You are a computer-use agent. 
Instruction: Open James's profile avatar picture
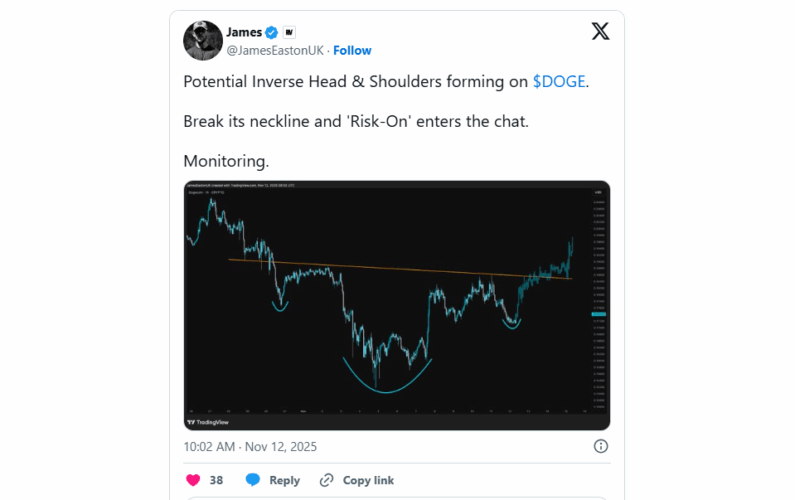[203, 40]
